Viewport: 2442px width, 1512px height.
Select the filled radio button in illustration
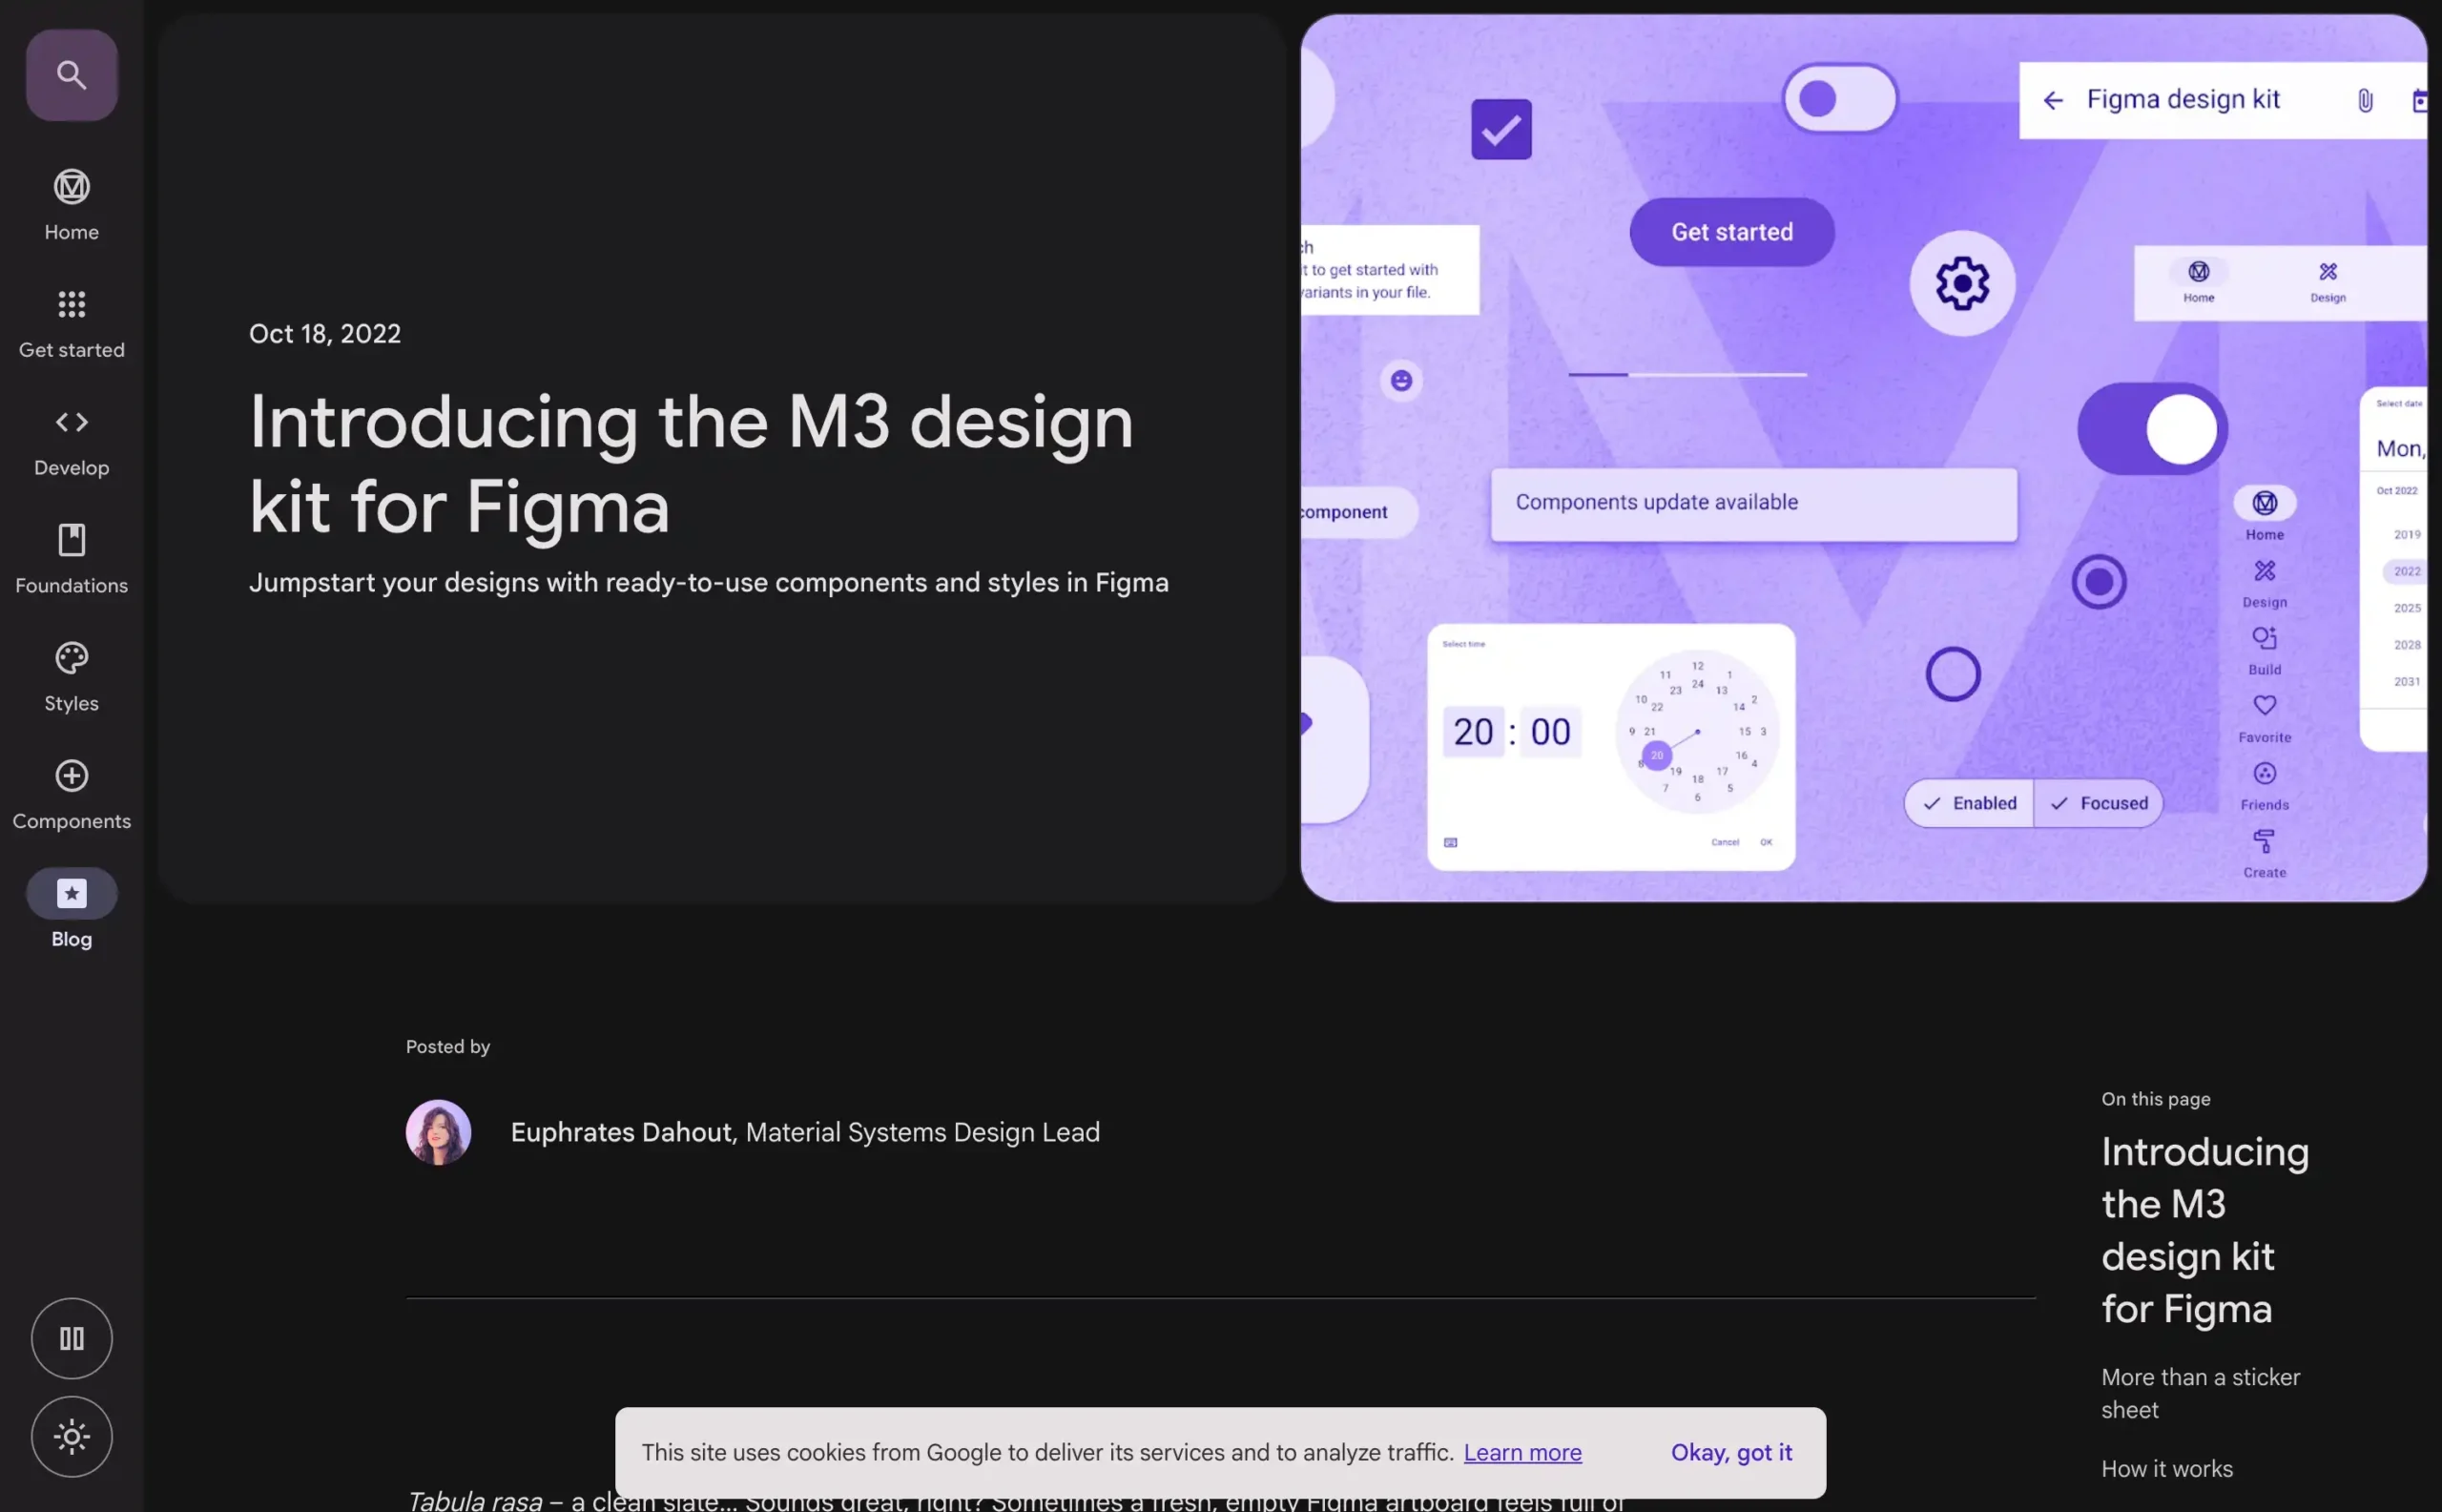[x=2098, y=581]
